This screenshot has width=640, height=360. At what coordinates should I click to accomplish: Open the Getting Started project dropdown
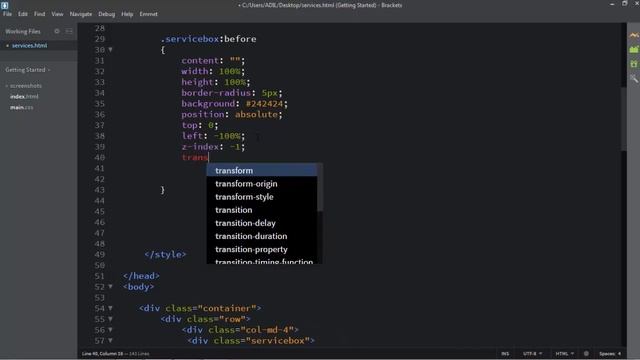pyautogui.click(x=28, y=70)
